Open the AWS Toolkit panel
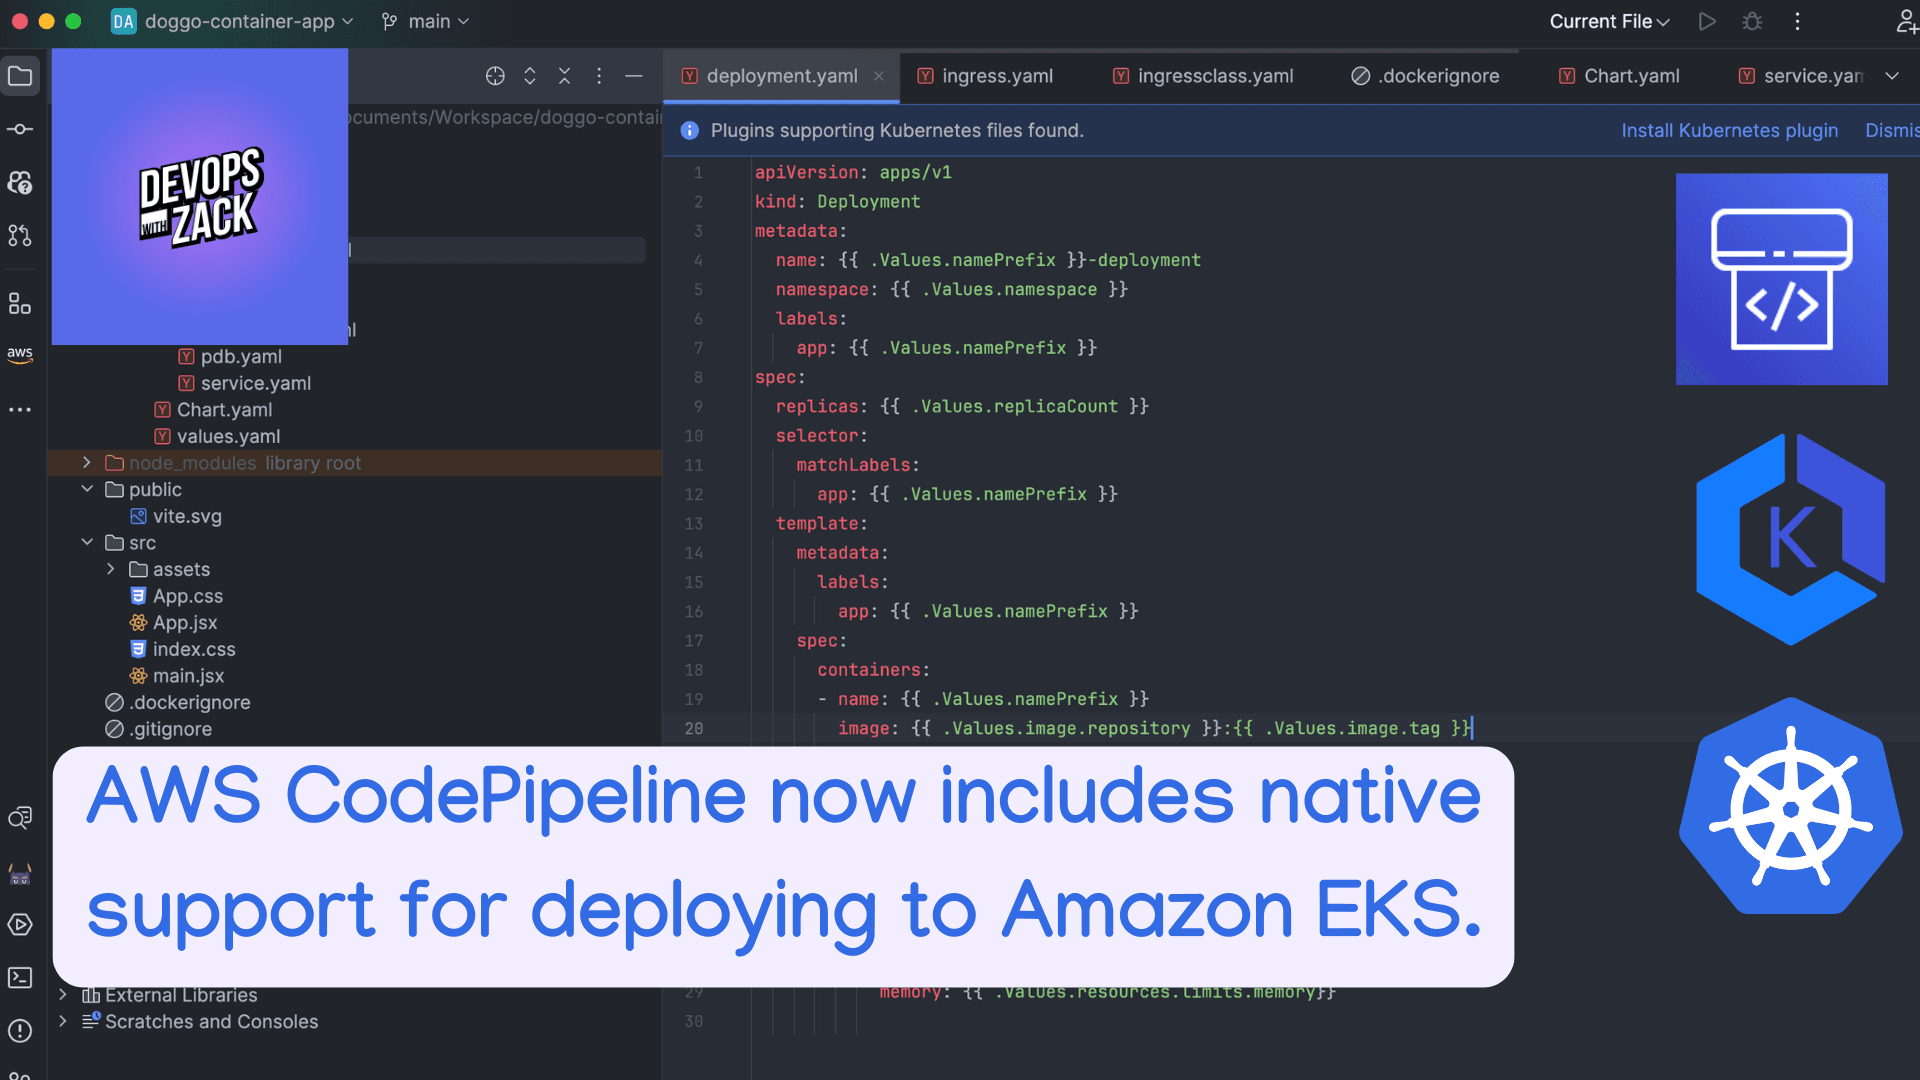The image size is (1920, 1080). point(20,355)
